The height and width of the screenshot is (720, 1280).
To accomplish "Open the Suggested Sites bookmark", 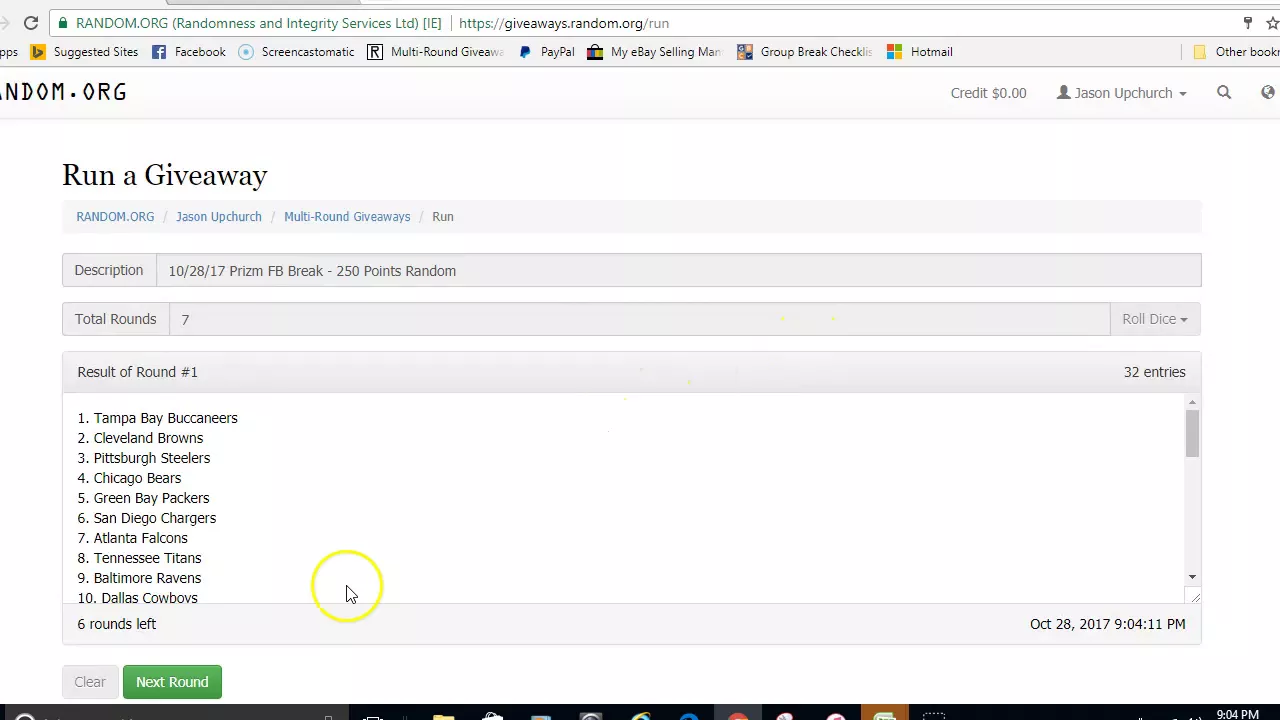I will pyautogui.click(x=85, y=52).
